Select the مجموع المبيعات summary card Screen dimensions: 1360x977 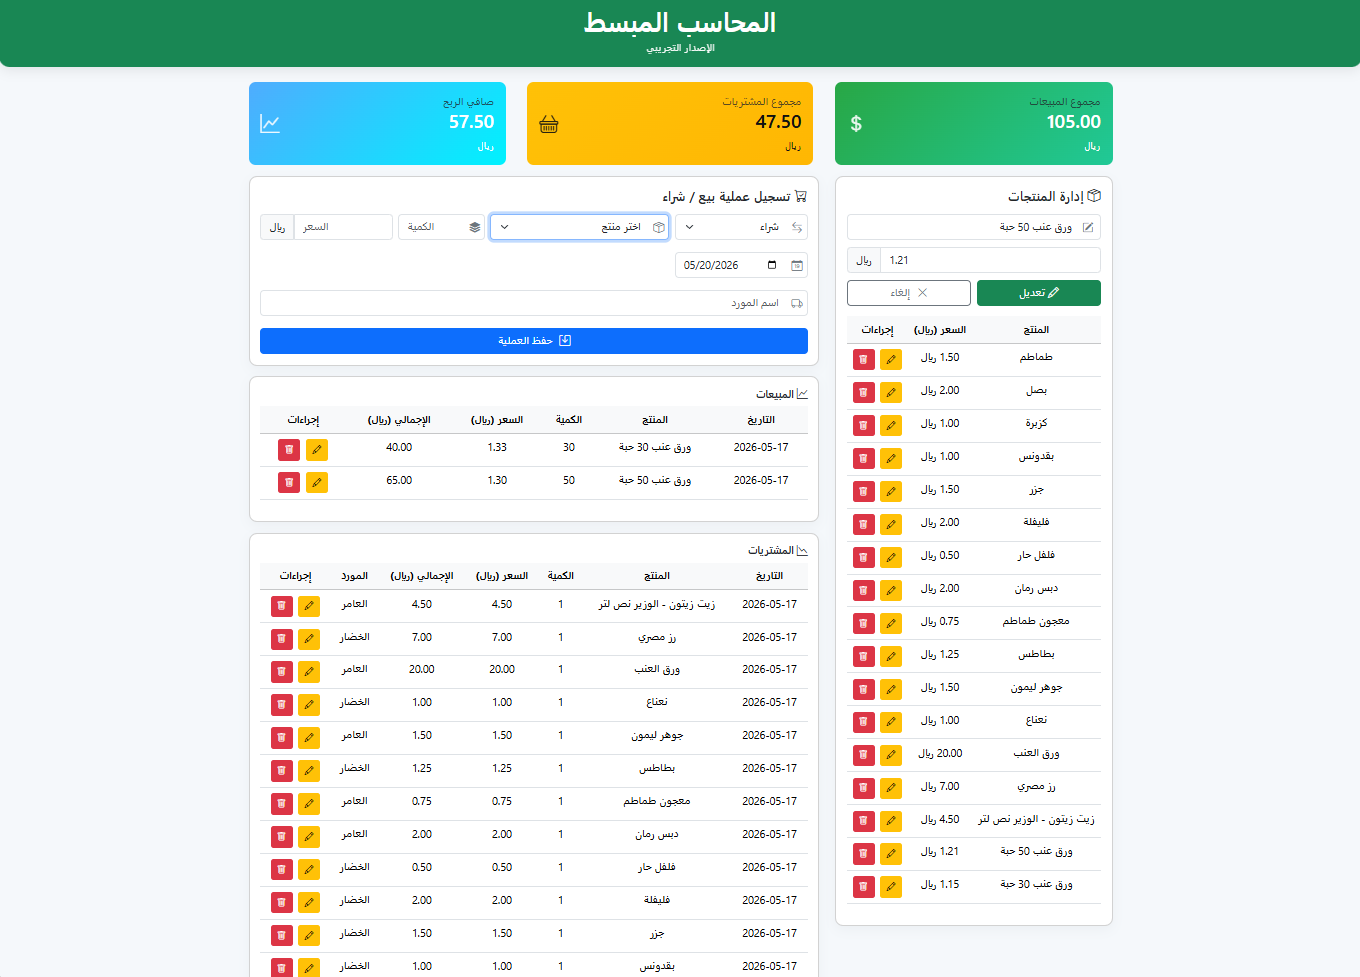pos(974,123)
